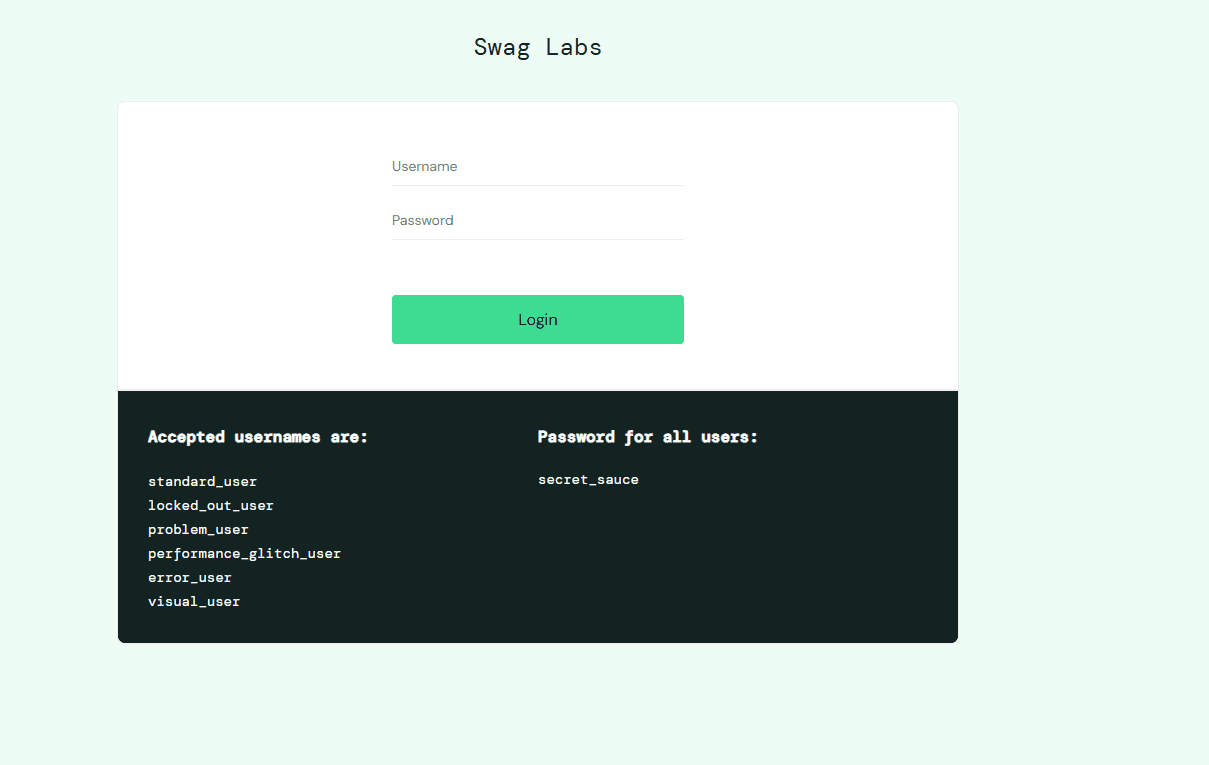Select the problem_user username text
This screenshot has height=765, width=1209.
198,529
